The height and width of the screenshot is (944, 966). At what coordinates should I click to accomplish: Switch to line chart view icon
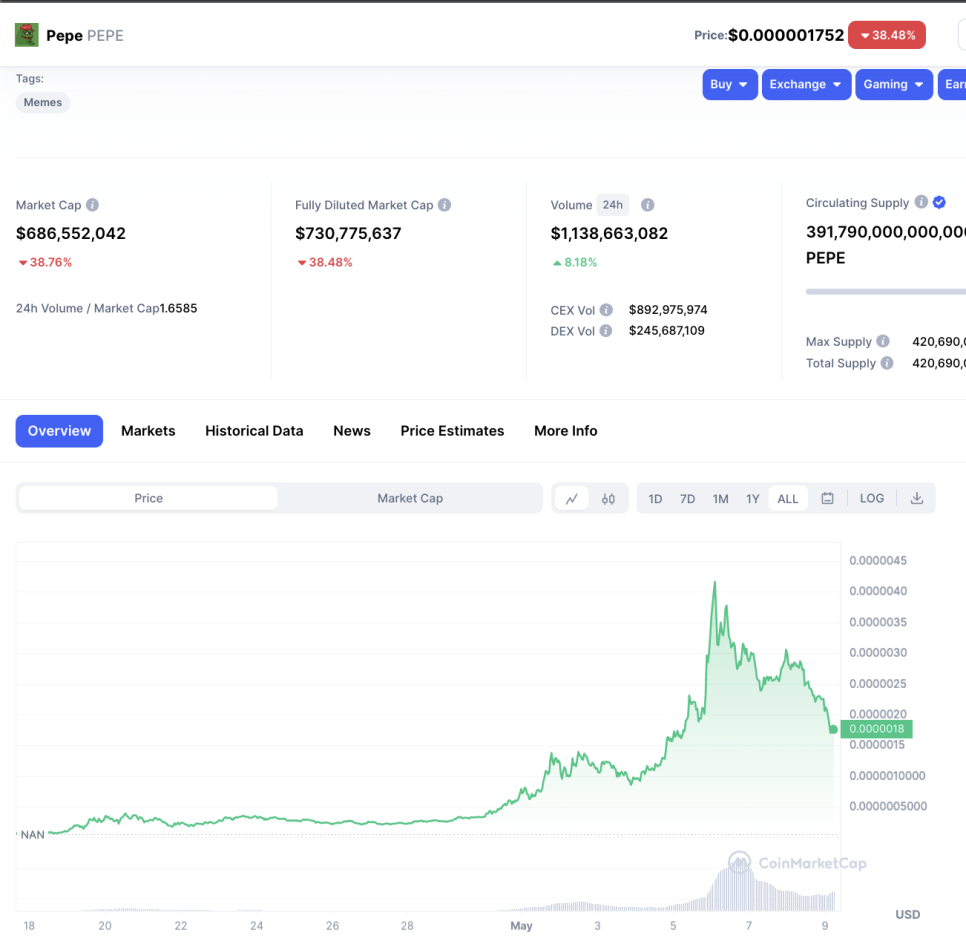572,498
